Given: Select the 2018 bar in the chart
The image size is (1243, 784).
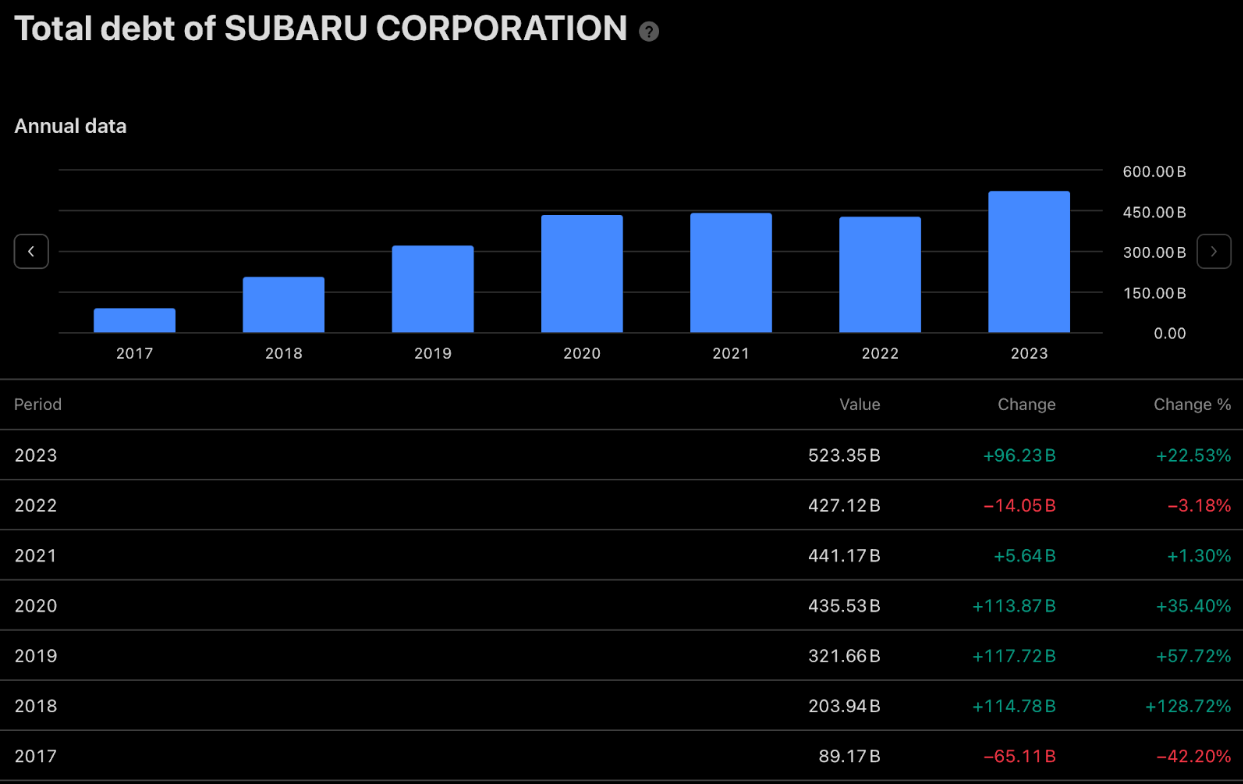Looking at the screenshot, I should pyautogui.click(x=284, y=305).
